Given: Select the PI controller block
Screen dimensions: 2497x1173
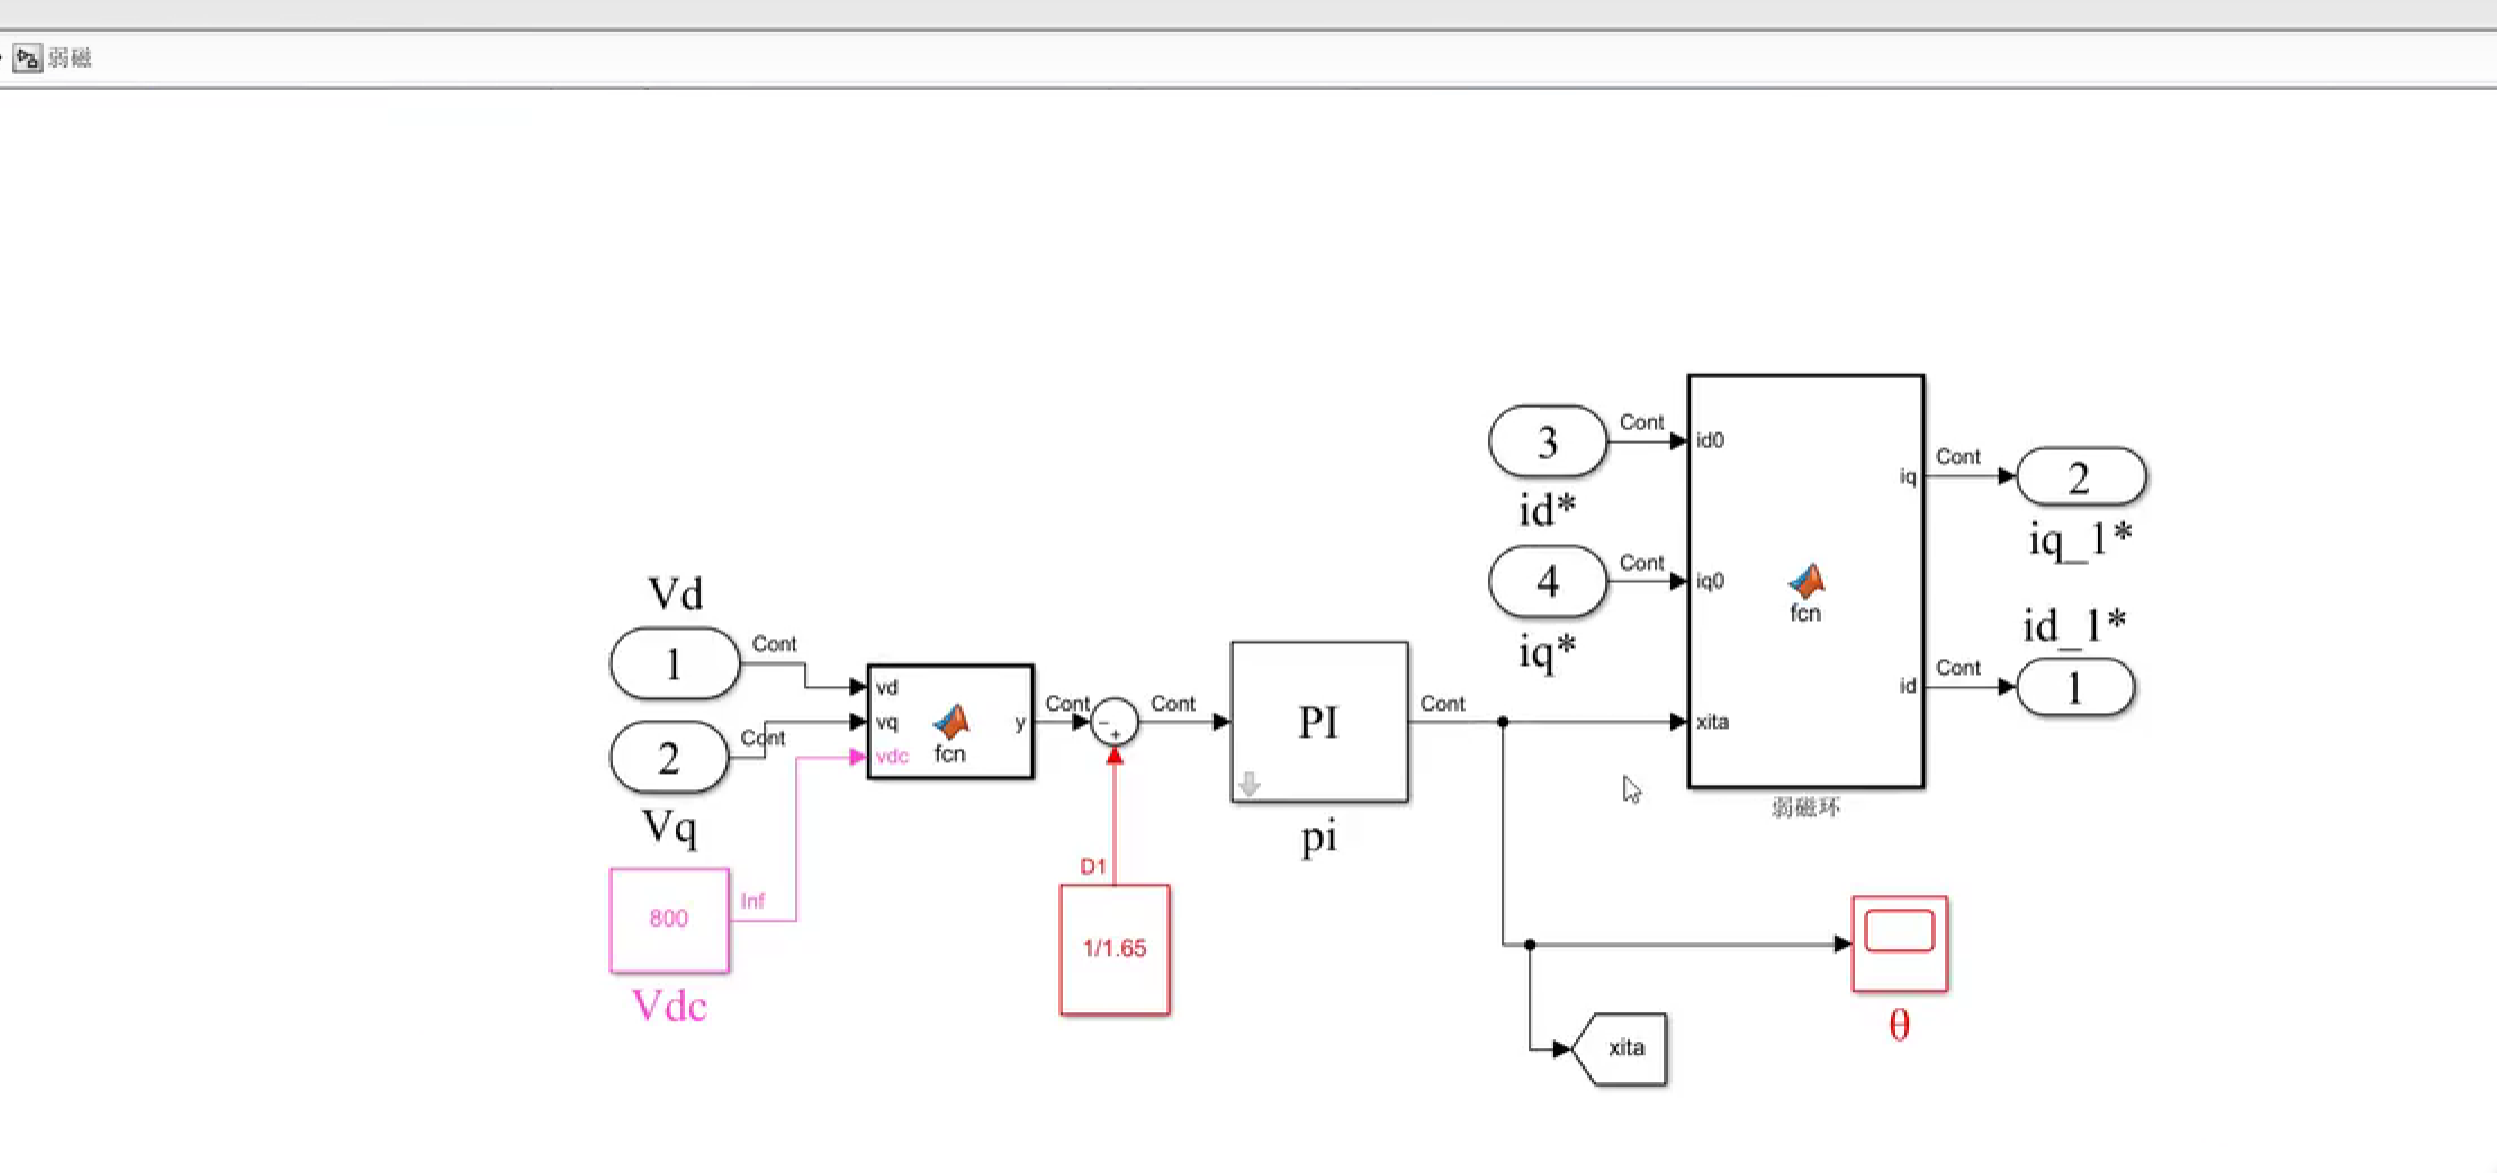Looking at the screenshot, I should click(x=1318, y=721).
